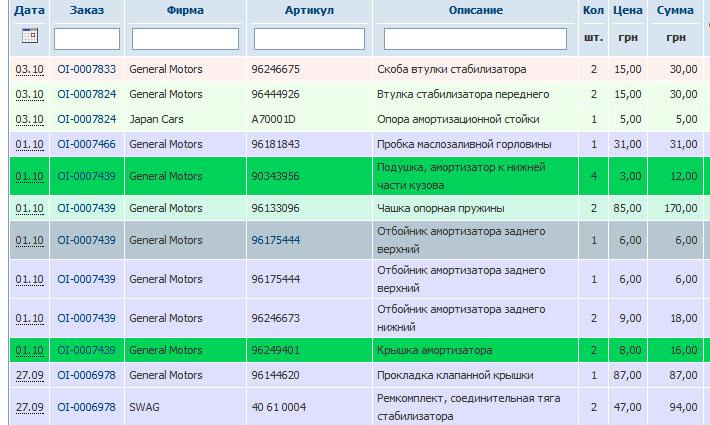Focus the Артикул filter input field
The image size is (710, 425).
click(309, 39)
